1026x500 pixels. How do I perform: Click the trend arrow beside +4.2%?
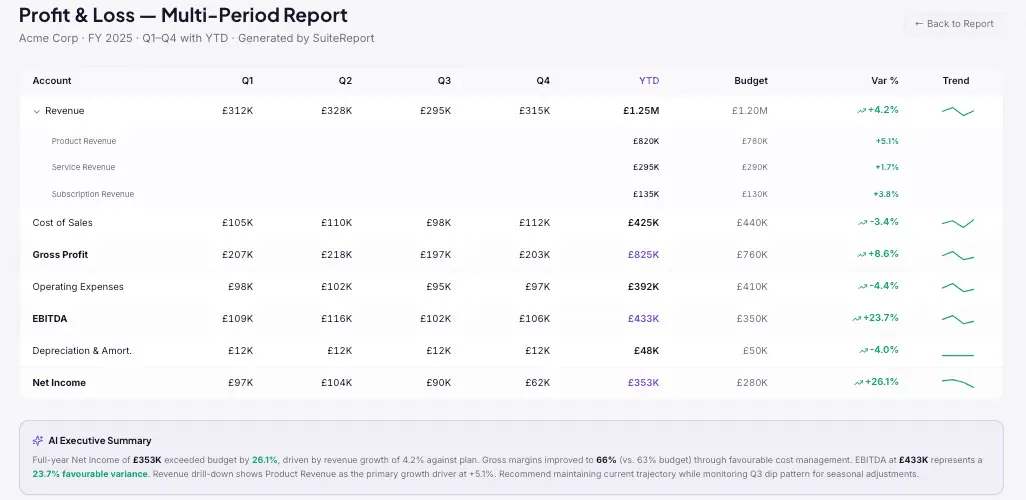862,111
